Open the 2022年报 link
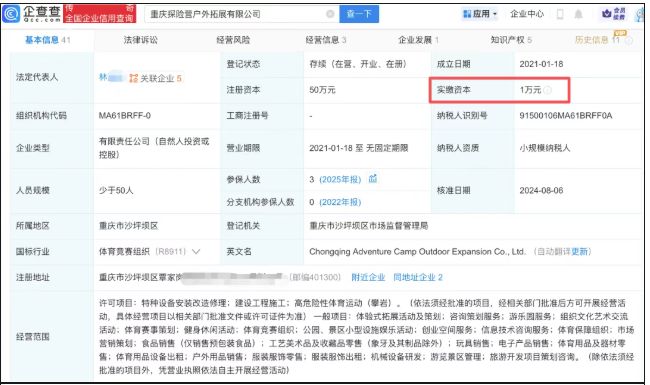650x385 pixels. pyautogui.click(x=340, y=202)
